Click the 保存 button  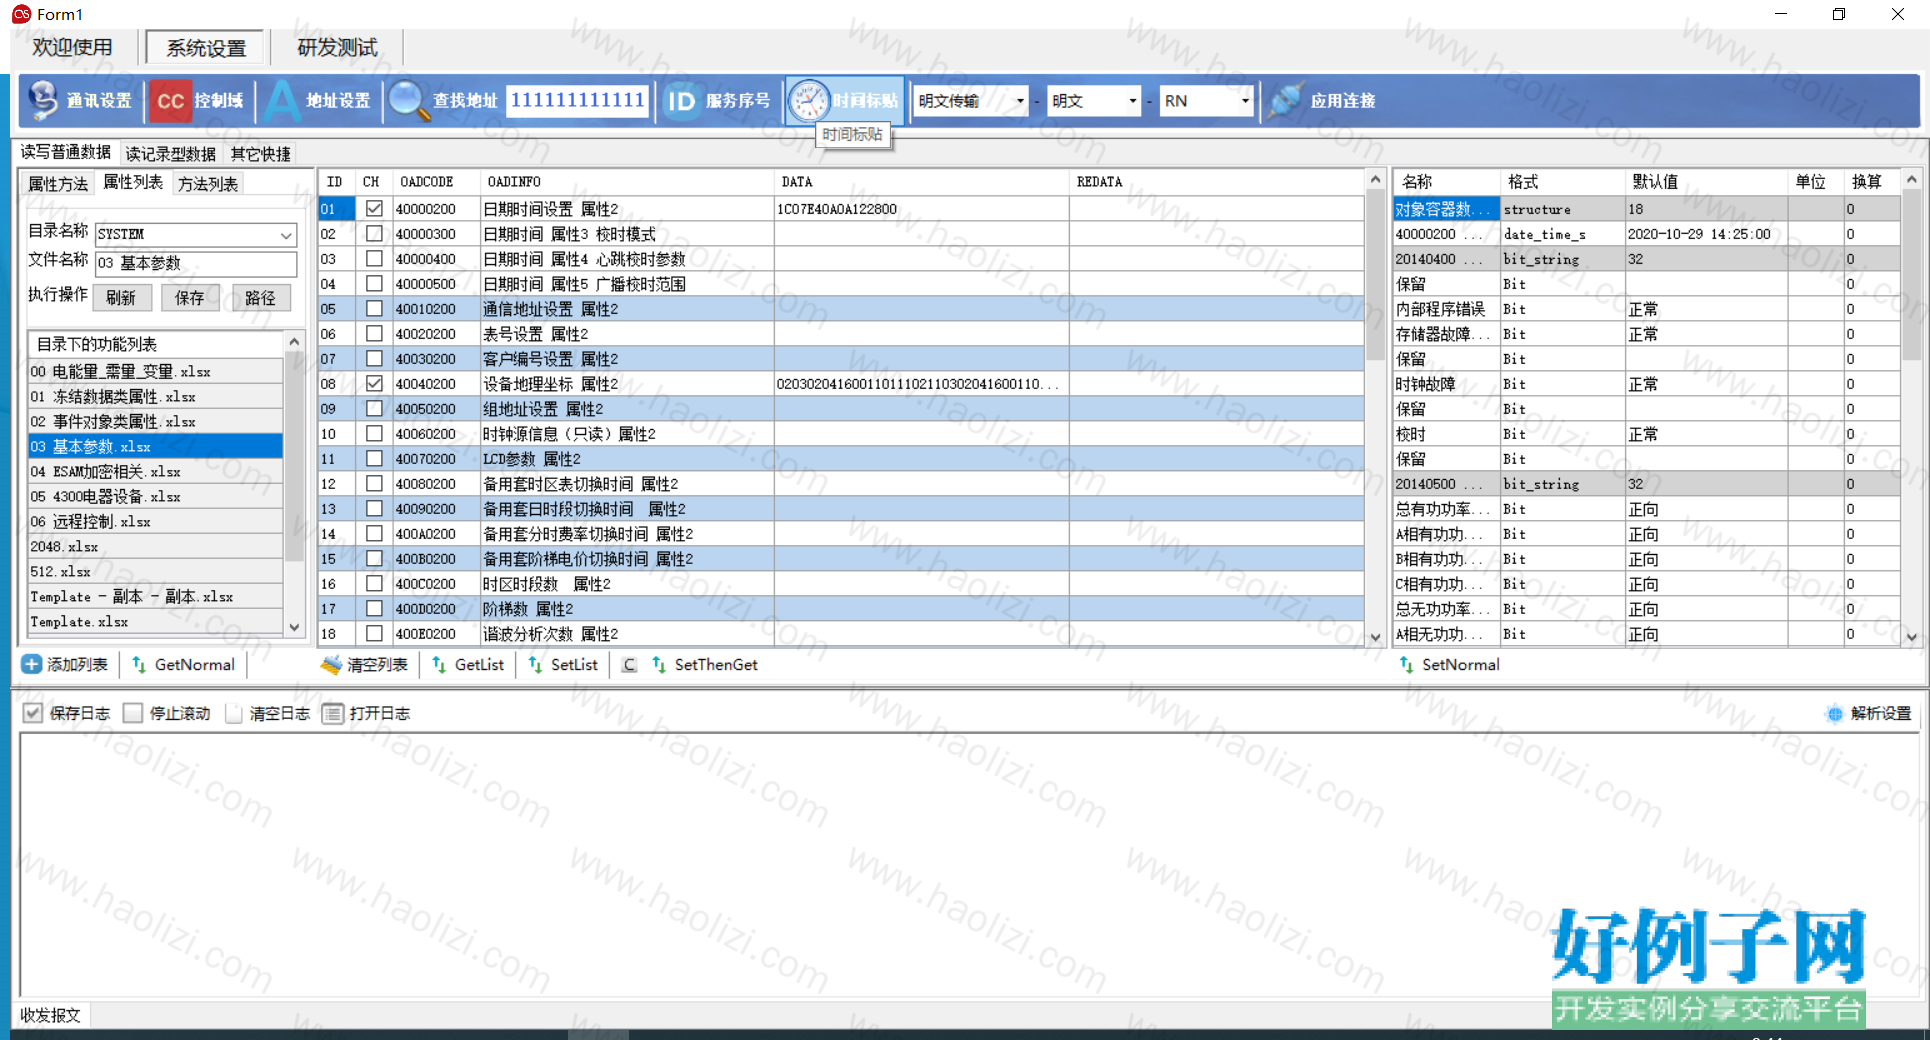pyautogui.click(x=190, y=297)
